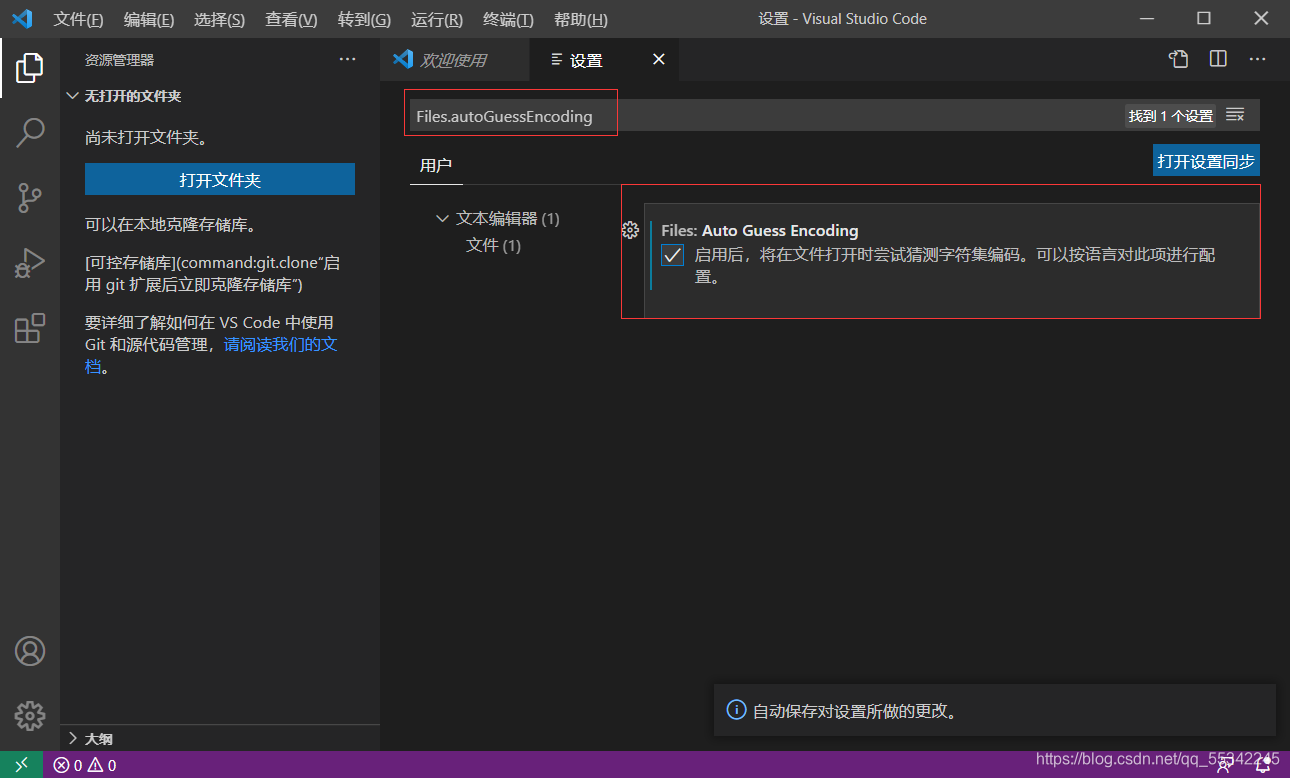This screenshot has height=778, width=1290.
Task: Switch to the 欢迎使用 tab
Action: coord(454,60)
